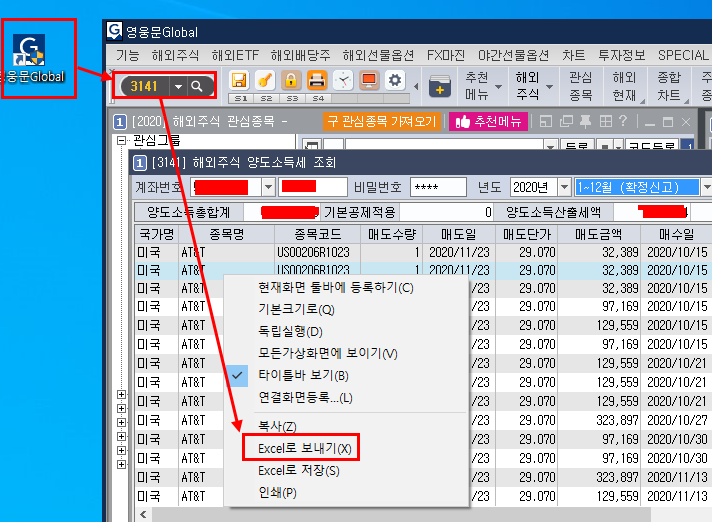This screenshot has width=712, height=522.
Task: Switch to the S4 screen tab
Action: (x=318, y=98)
